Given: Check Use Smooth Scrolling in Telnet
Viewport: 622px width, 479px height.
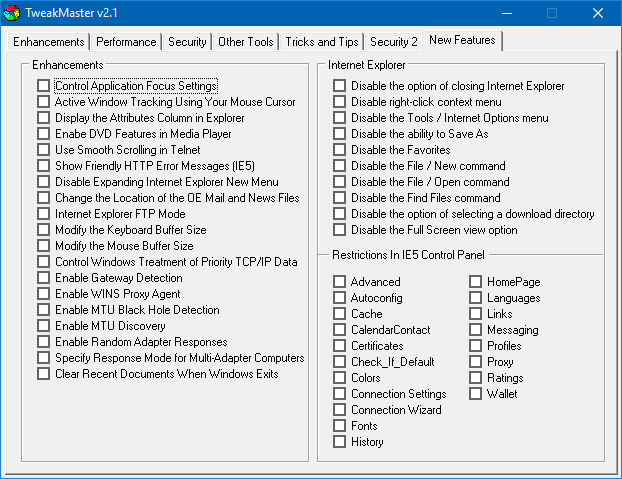Looking at the screenshot, I should point(43,150).
